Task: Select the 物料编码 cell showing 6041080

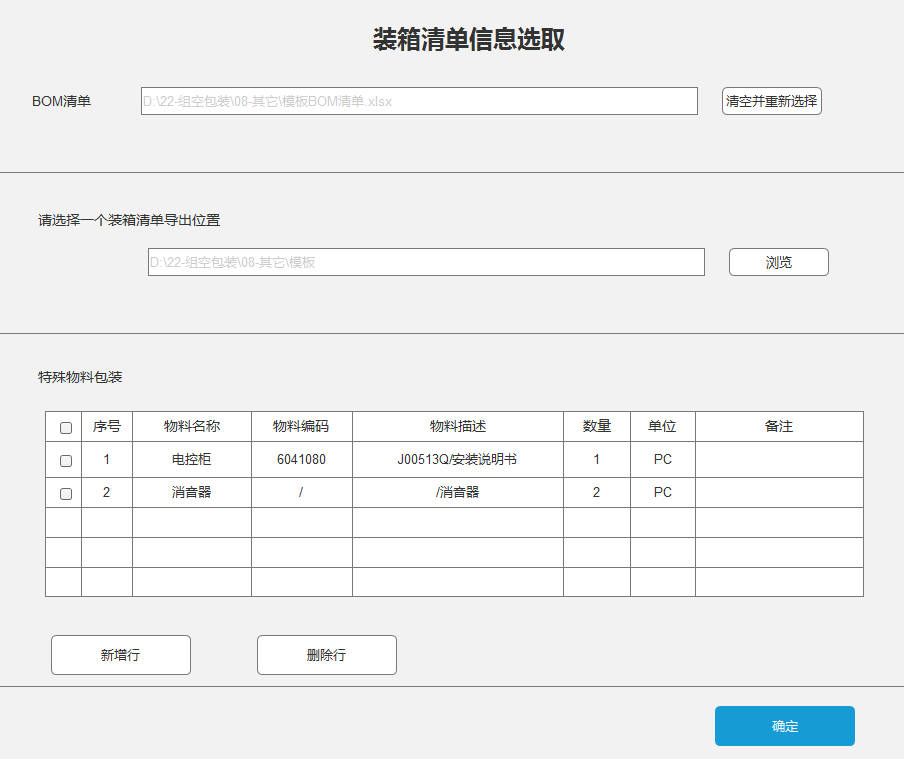Action: [x=300, y=459]
